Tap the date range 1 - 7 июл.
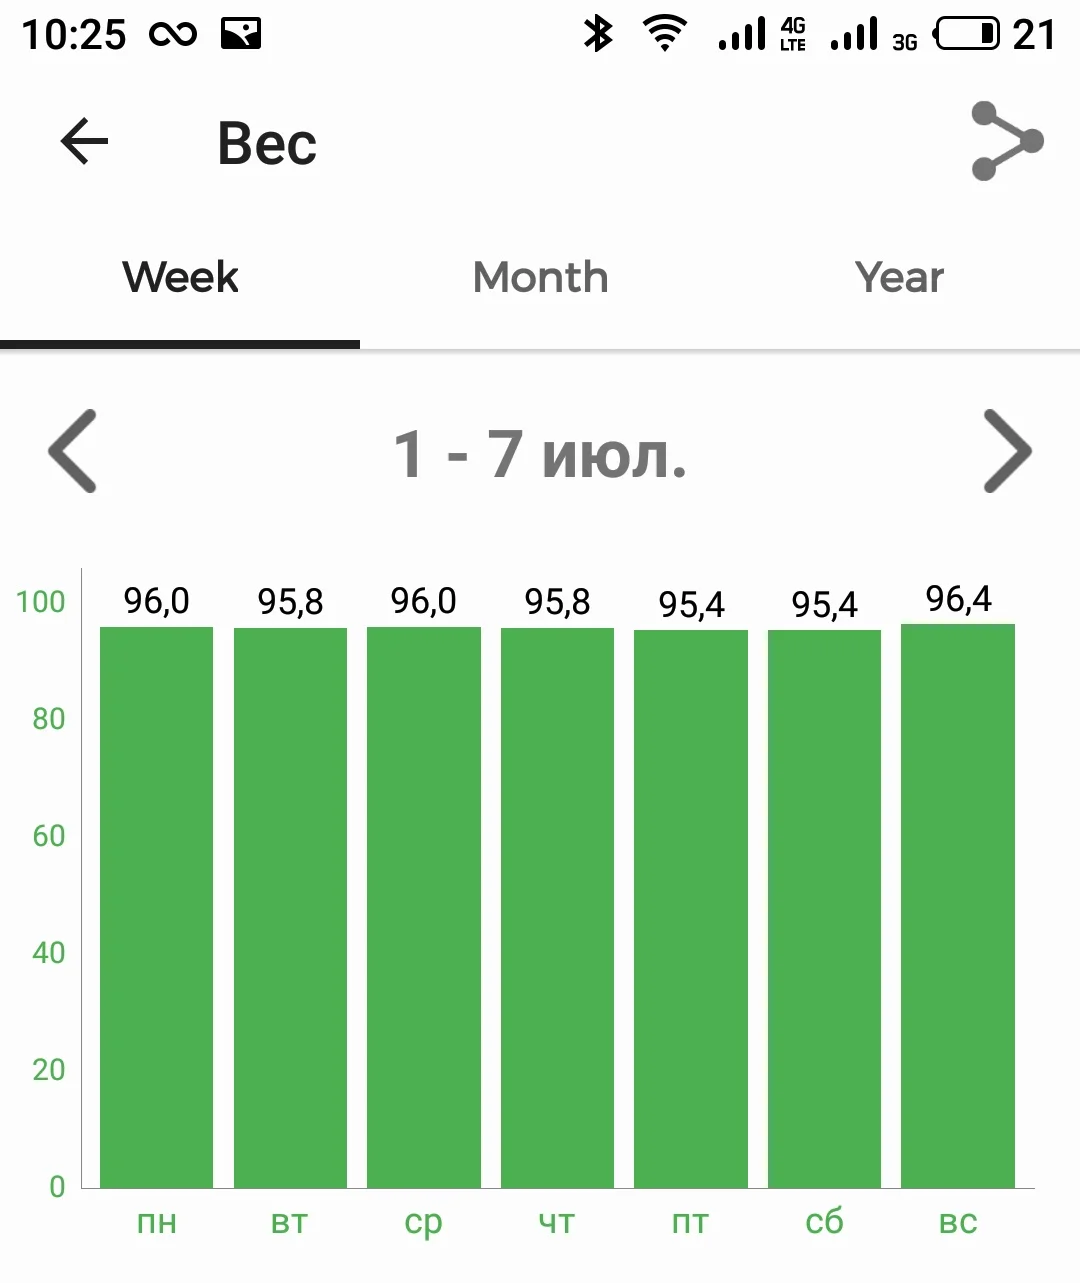Viewport: 1080px width, 1283px height. [540, 453]
